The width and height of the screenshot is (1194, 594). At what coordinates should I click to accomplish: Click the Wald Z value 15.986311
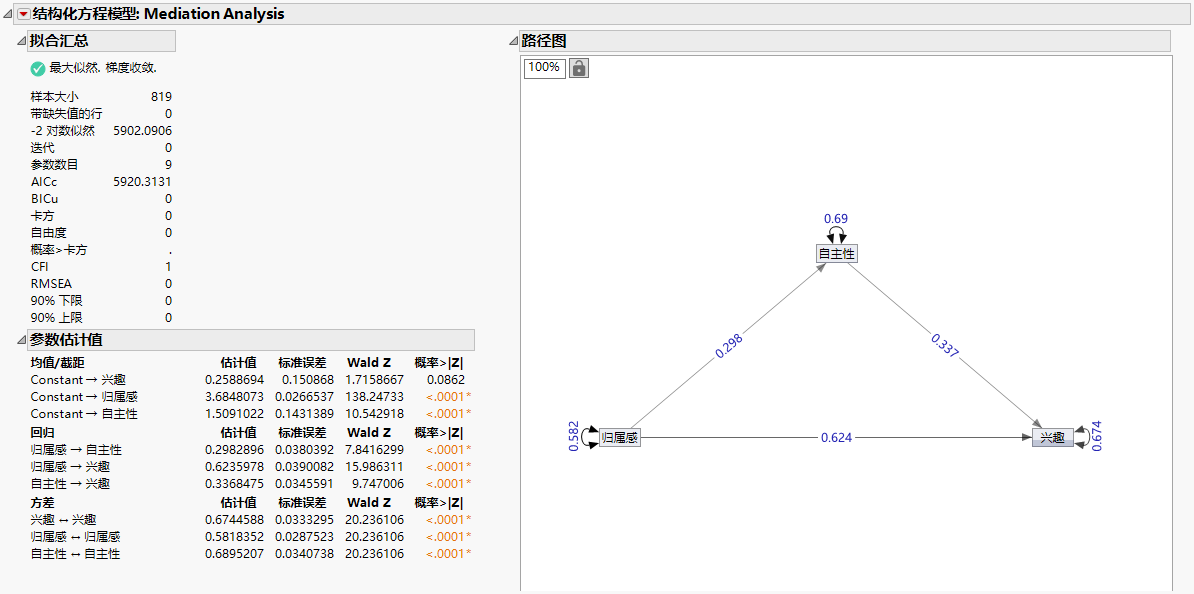pyautogui.click(x=375, y=467)
